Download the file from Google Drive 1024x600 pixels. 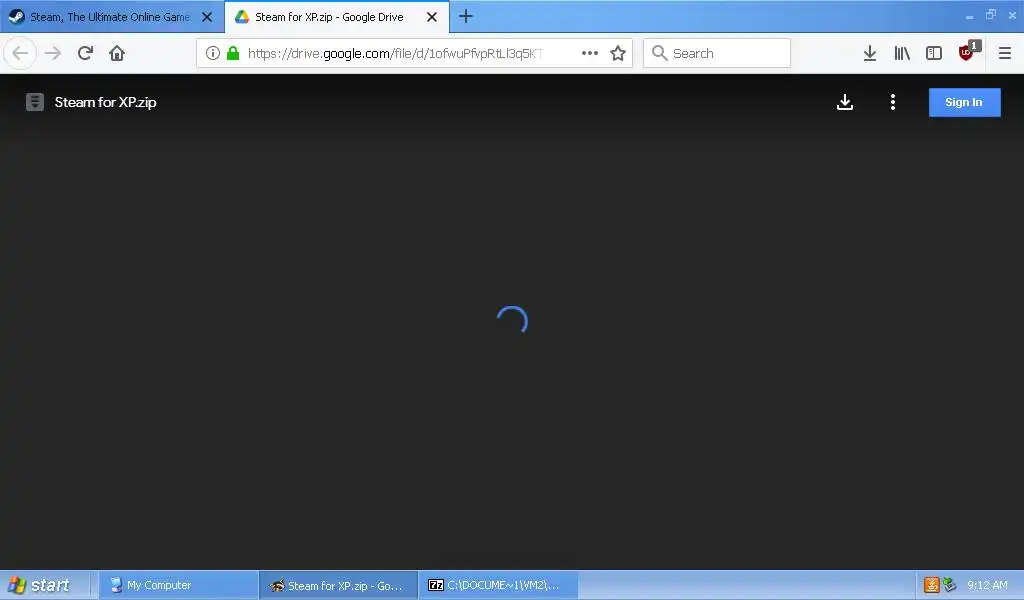pyautogui.click(x=845, y=102)
